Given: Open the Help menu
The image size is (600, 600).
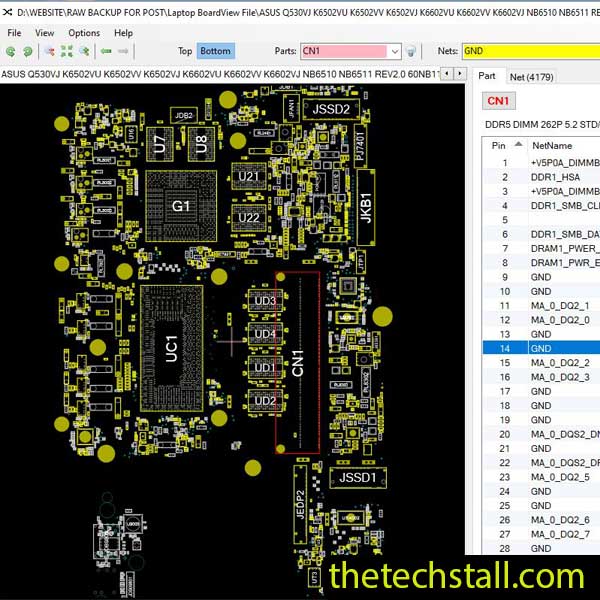Looking at the screenshot, I should 123,33.
